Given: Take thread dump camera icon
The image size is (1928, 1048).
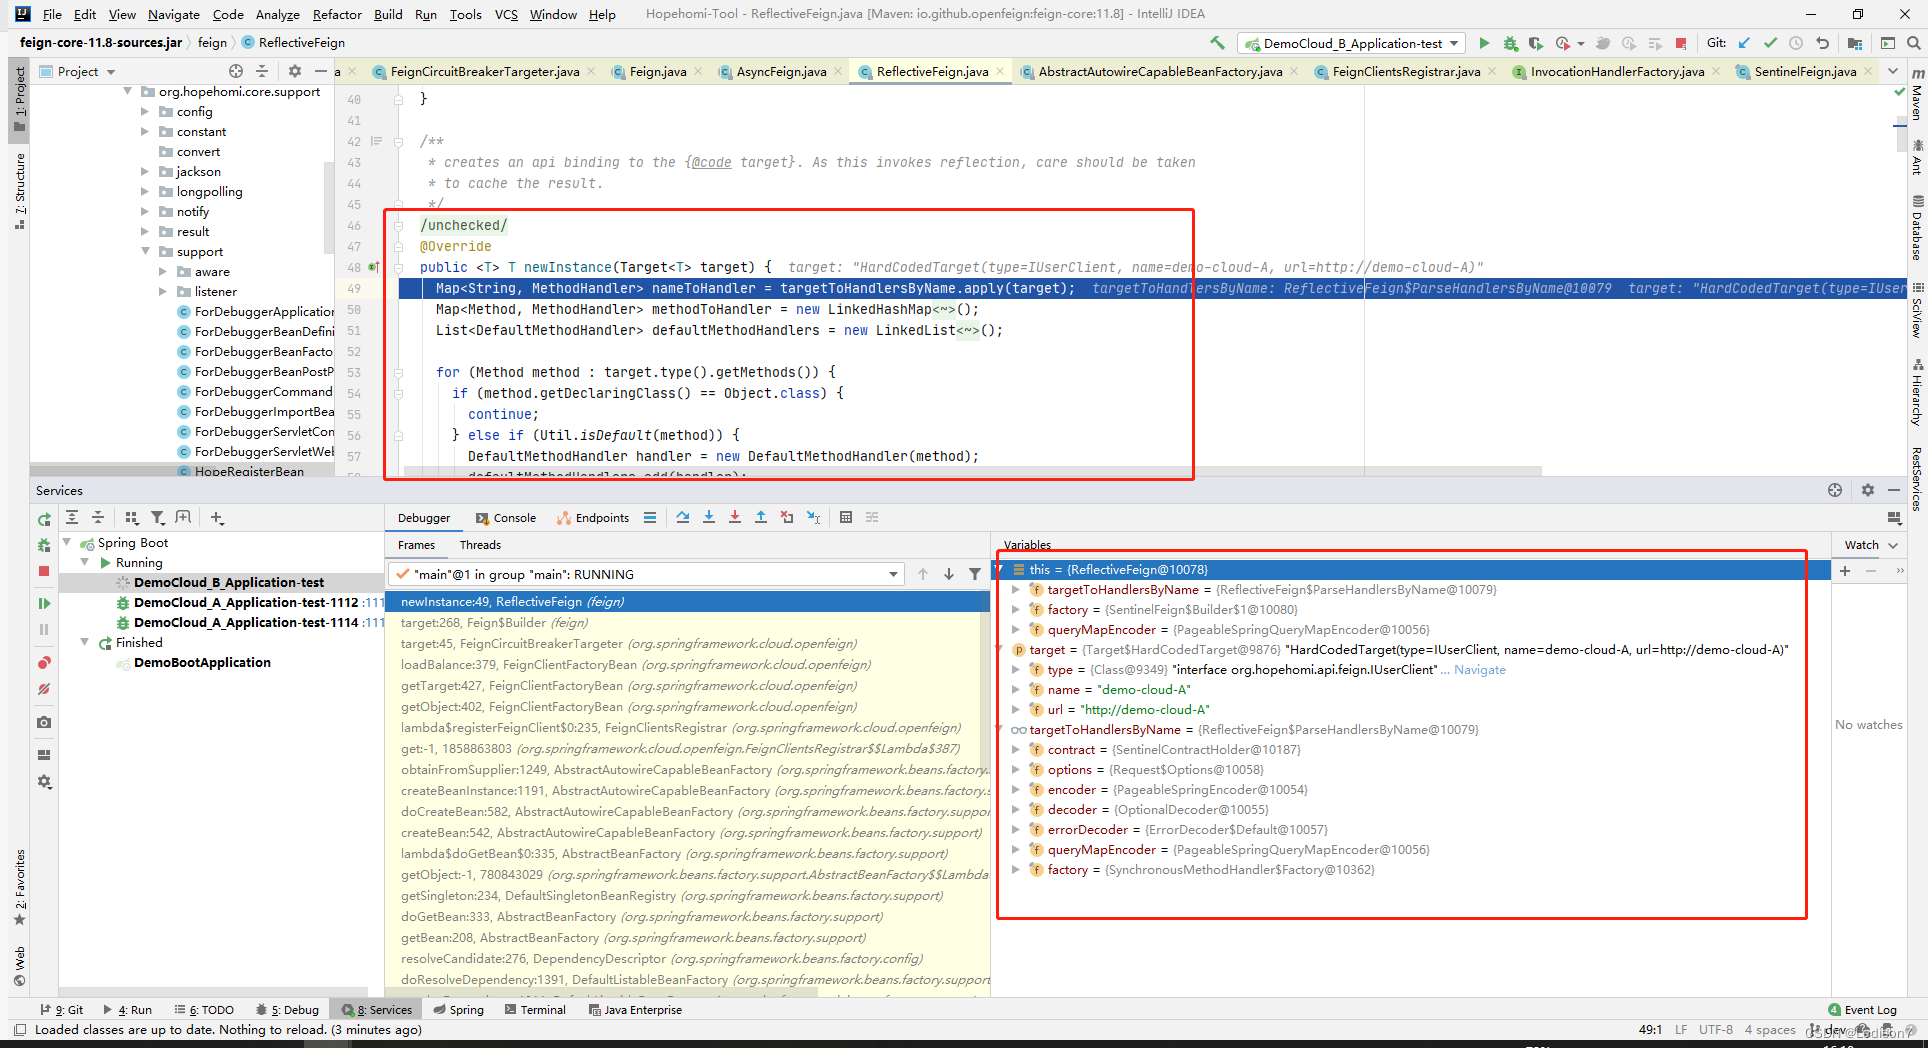Looking at the screenshot, I should tap(44, 722).
